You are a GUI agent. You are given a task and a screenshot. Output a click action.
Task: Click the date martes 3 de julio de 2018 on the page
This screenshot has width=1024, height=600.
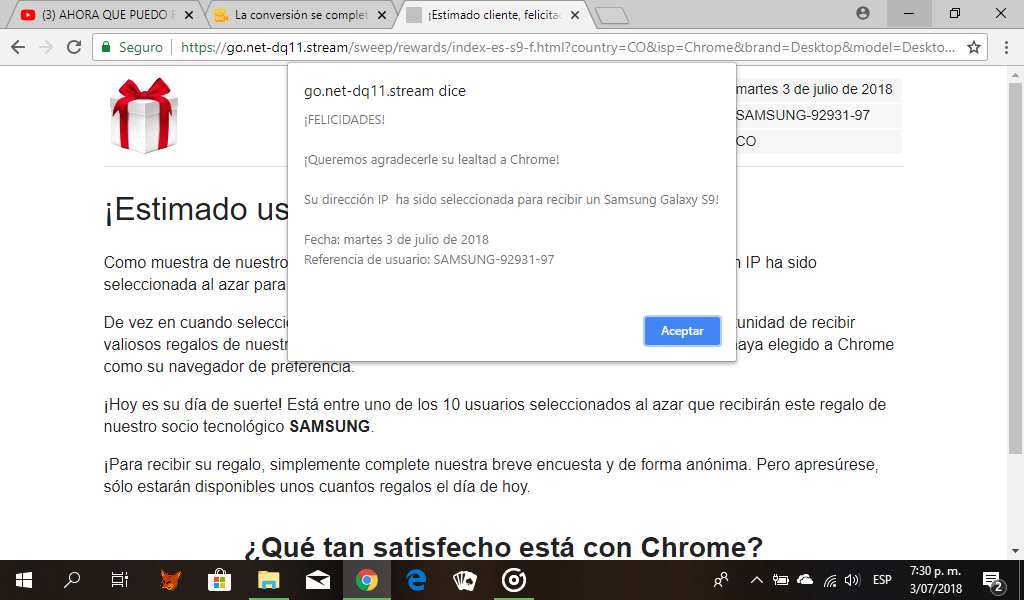click(814, 89)
